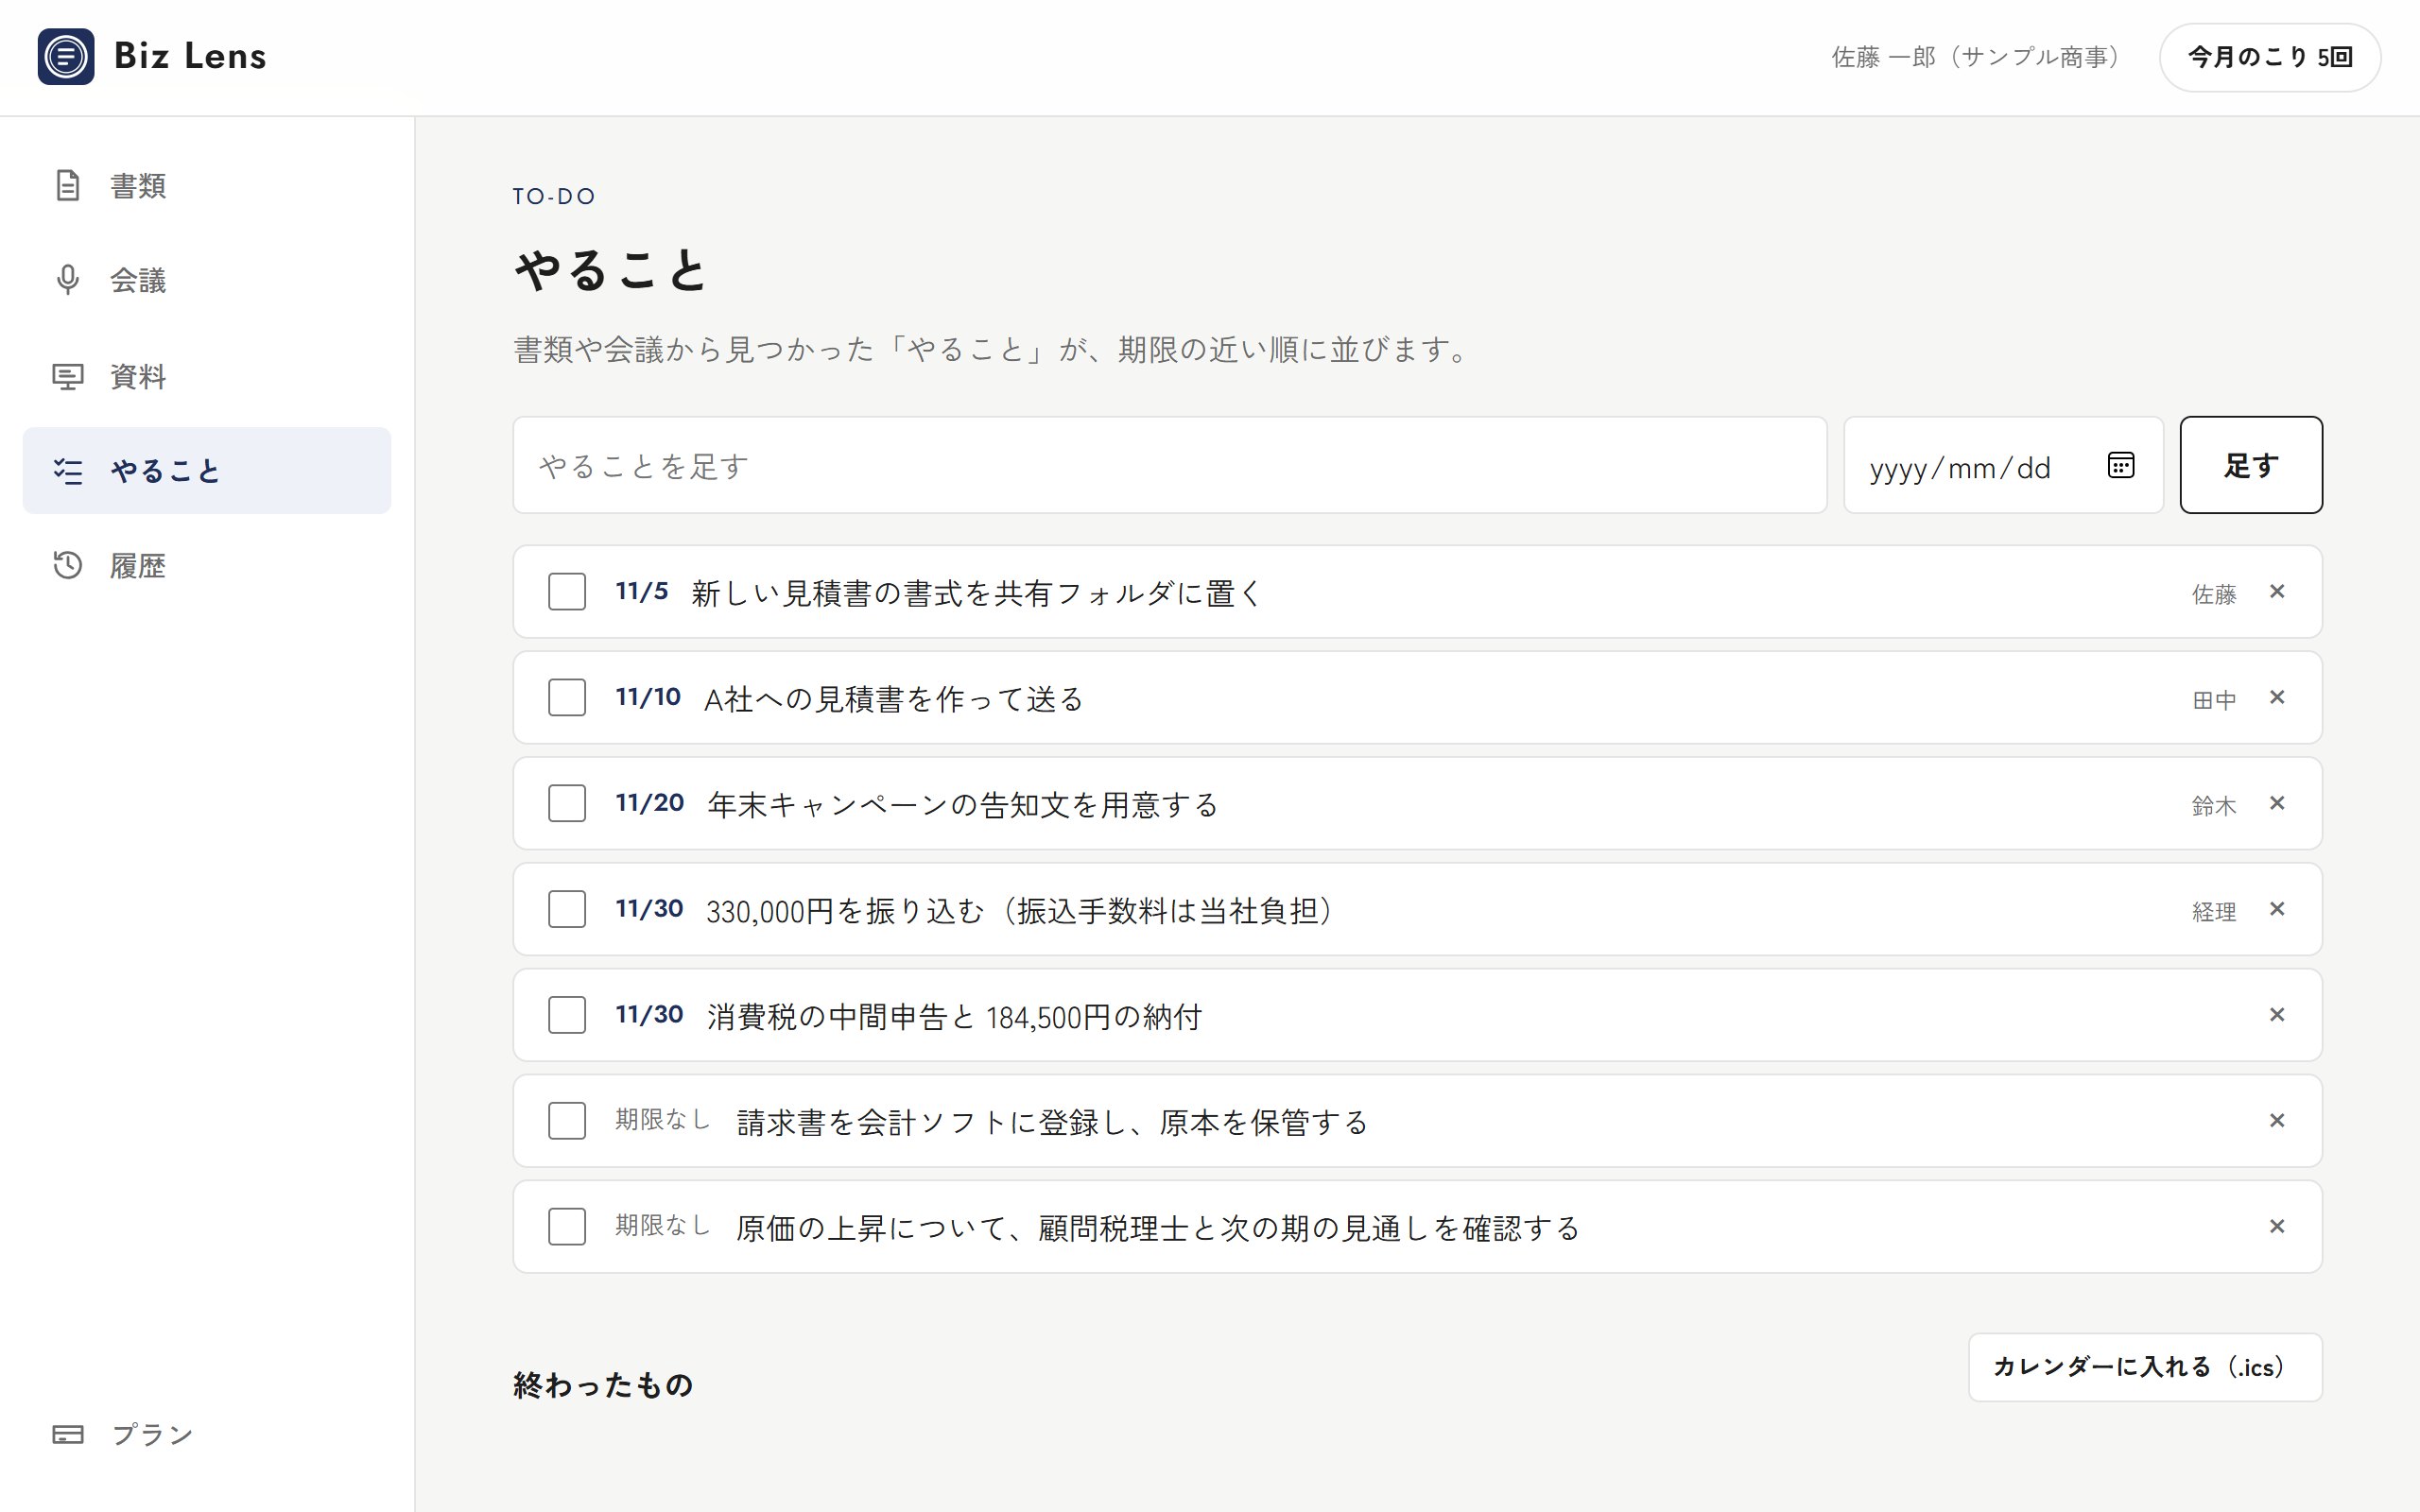Click カレンダーに入れる (.ics) button
This screenshot has height=1512, width=2420.
point(2145,1367)
